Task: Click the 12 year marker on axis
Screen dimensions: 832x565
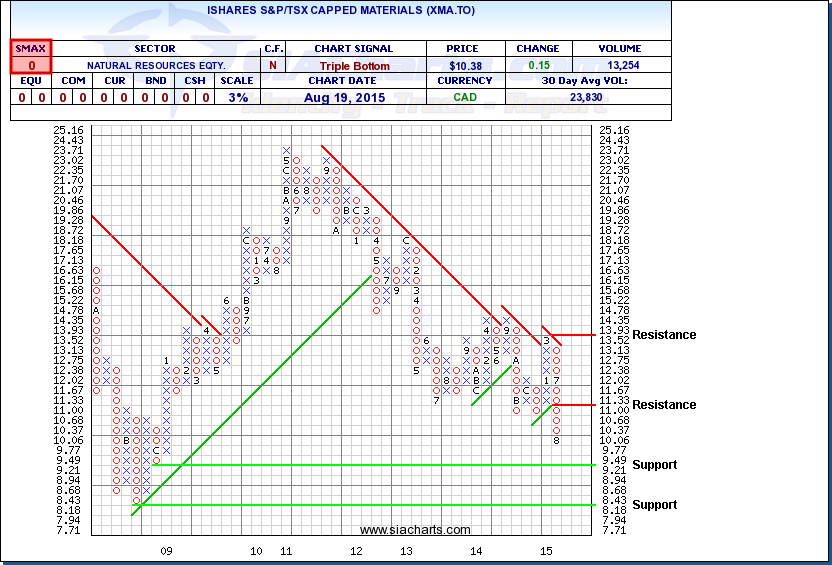Action: (x=356, y=551)
